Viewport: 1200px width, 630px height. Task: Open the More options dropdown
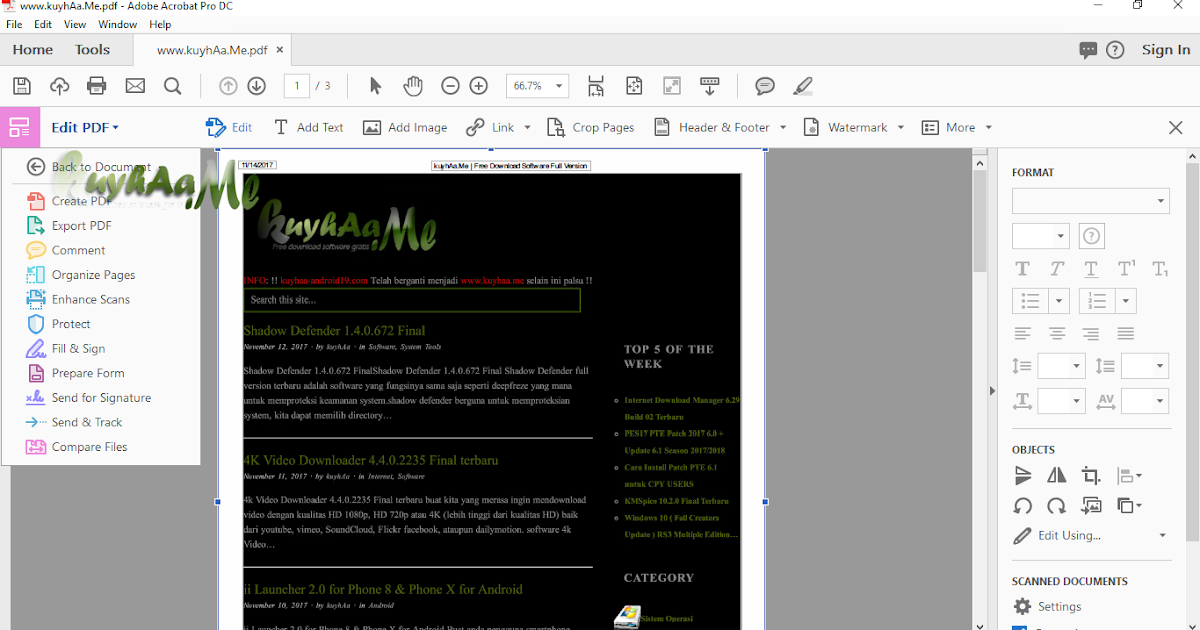[957, 127]
